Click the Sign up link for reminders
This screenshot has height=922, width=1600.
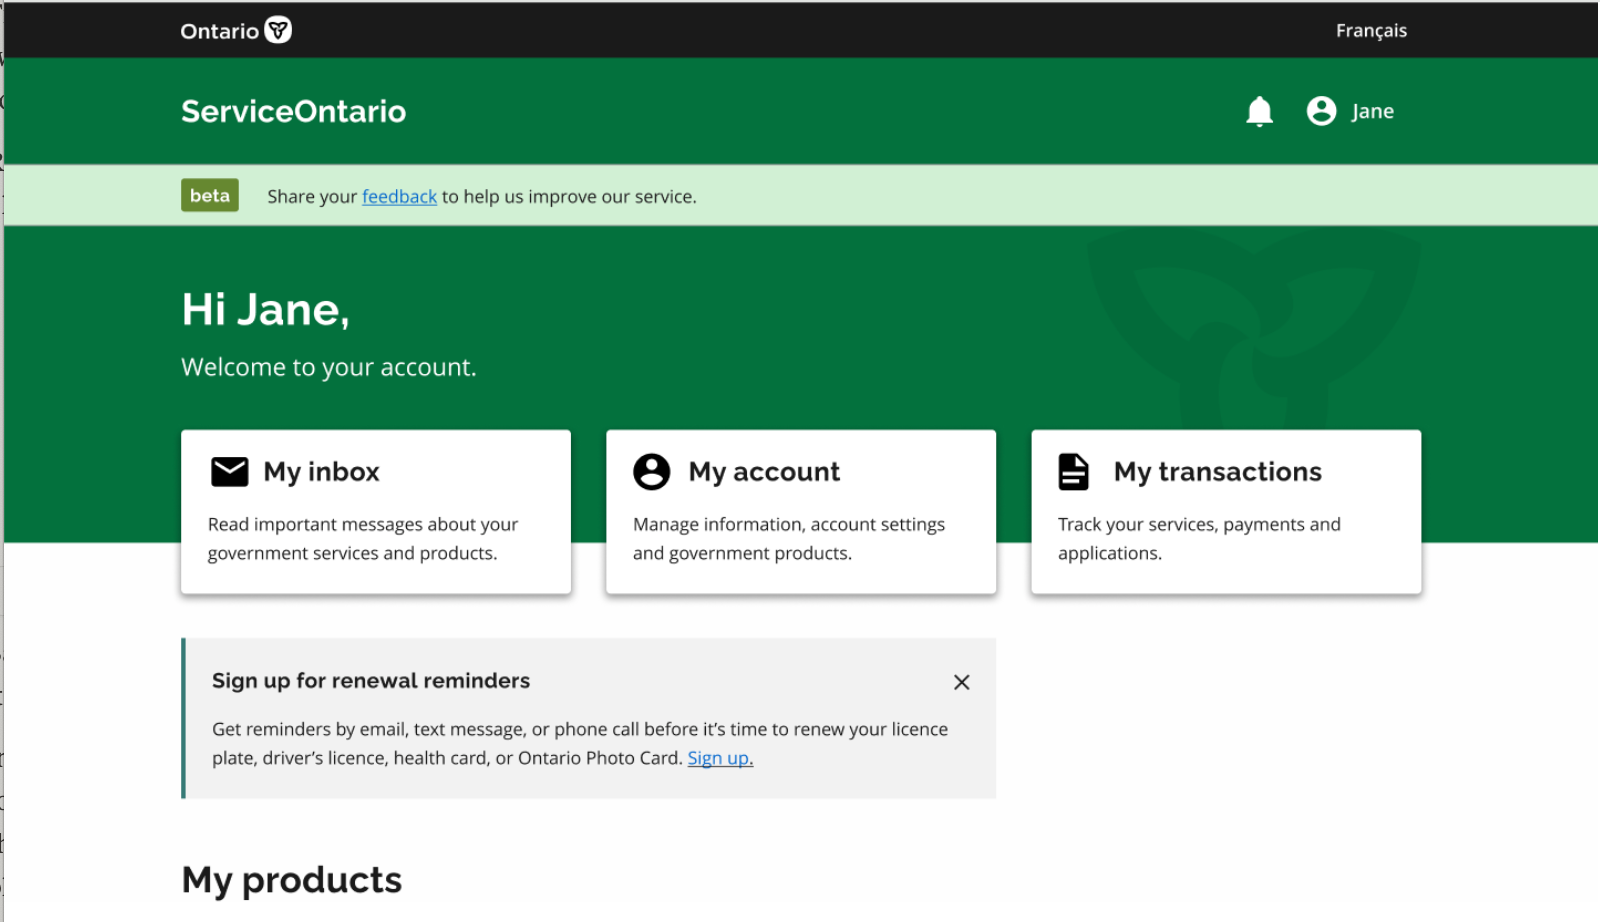[720, 758]
